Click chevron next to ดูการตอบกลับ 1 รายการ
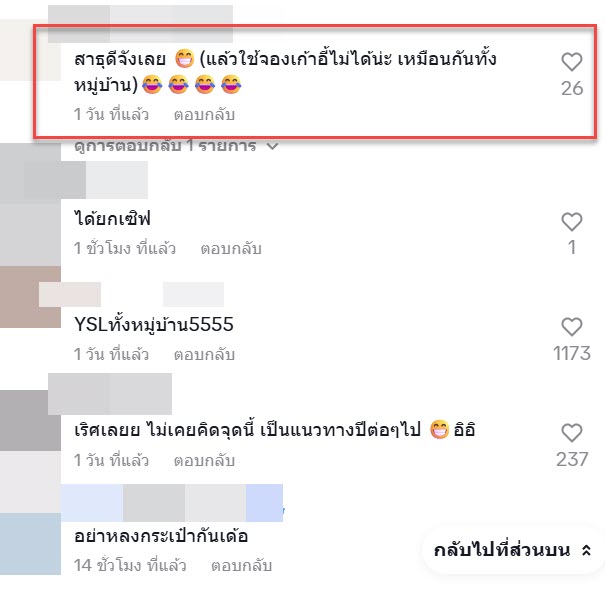This screenshot has height=590, width=605. [272, 146]
